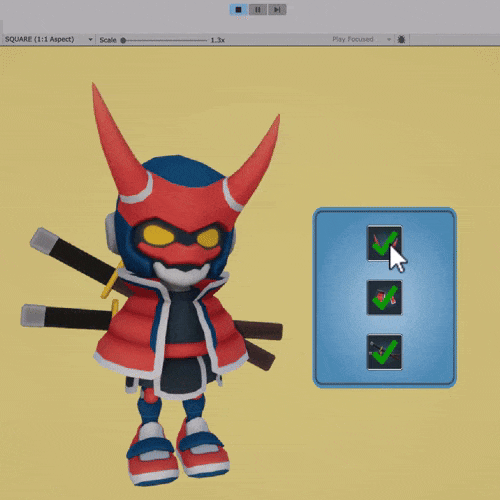Click the bug debug icon
The height and width of the screenshot is (500, 500).
click(401, 39)
